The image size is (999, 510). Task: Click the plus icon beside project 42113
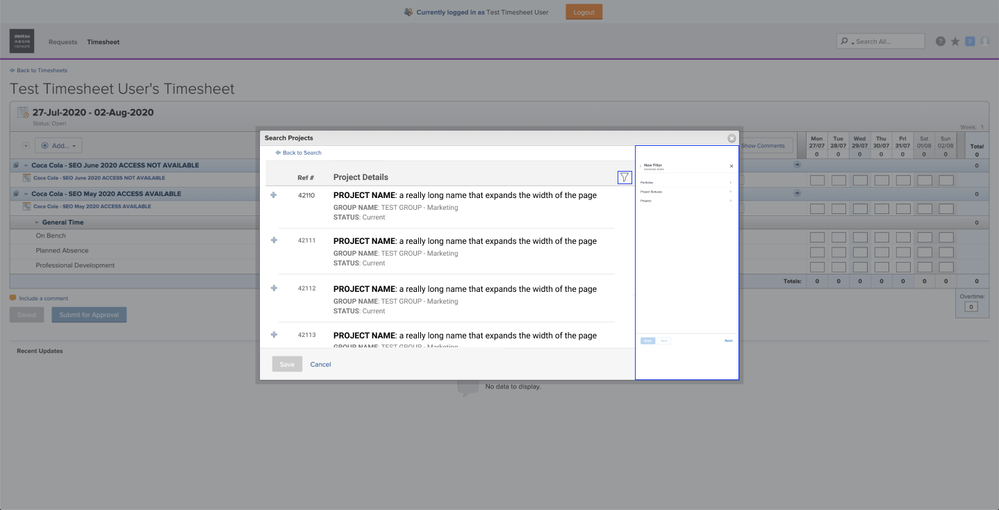pyautogui.click(x=274, y=335)
